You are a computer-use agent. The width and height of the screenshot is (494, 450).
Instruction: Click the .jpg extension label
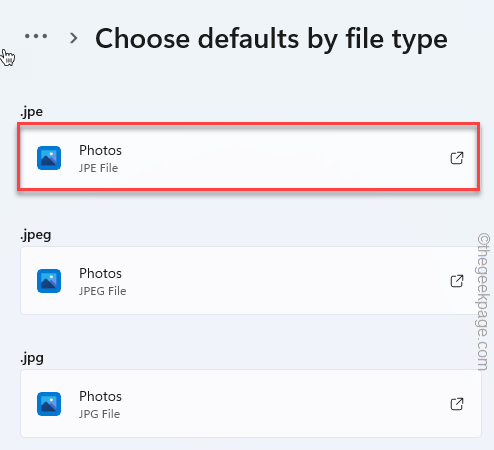pyautogui.click(x=32, y=358)
